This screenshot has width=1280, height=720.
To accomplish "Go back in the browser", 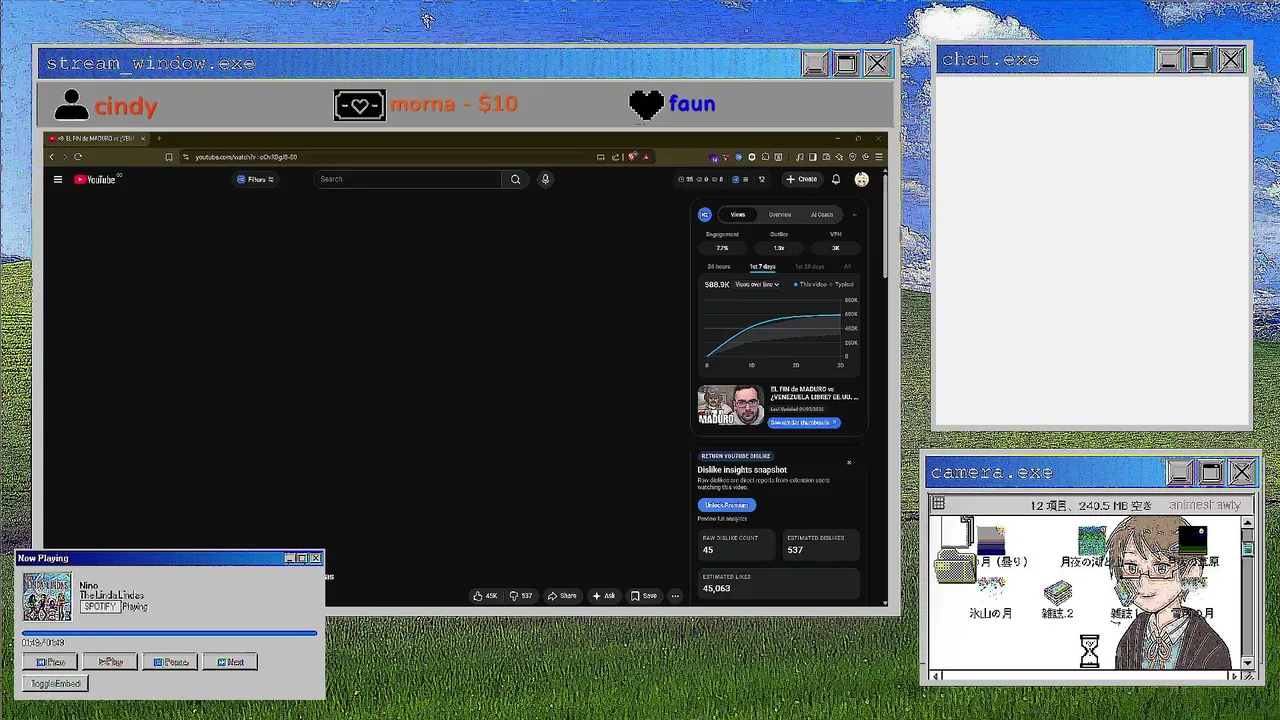I will (x=52, y=157).
